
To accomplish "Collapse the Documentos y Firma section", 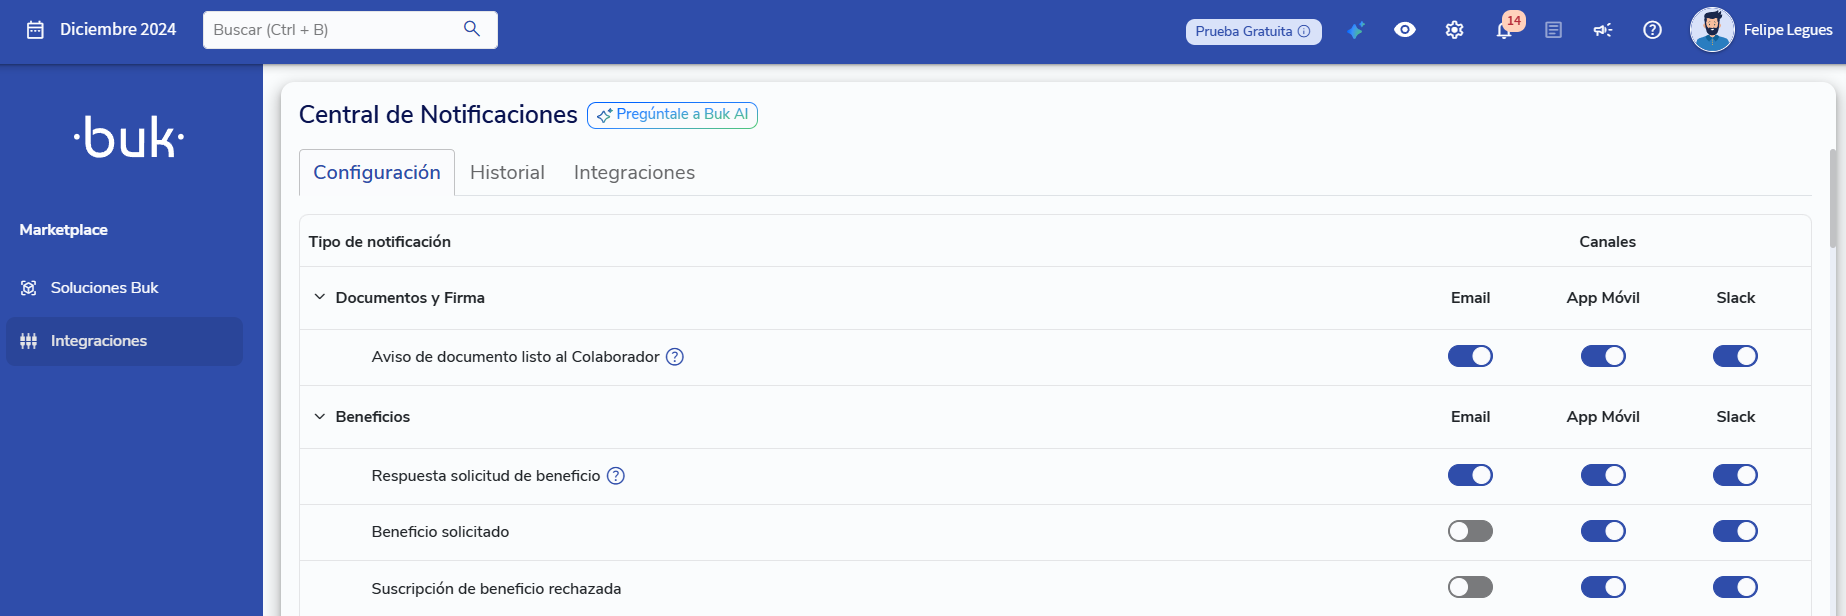I will 320,297.
